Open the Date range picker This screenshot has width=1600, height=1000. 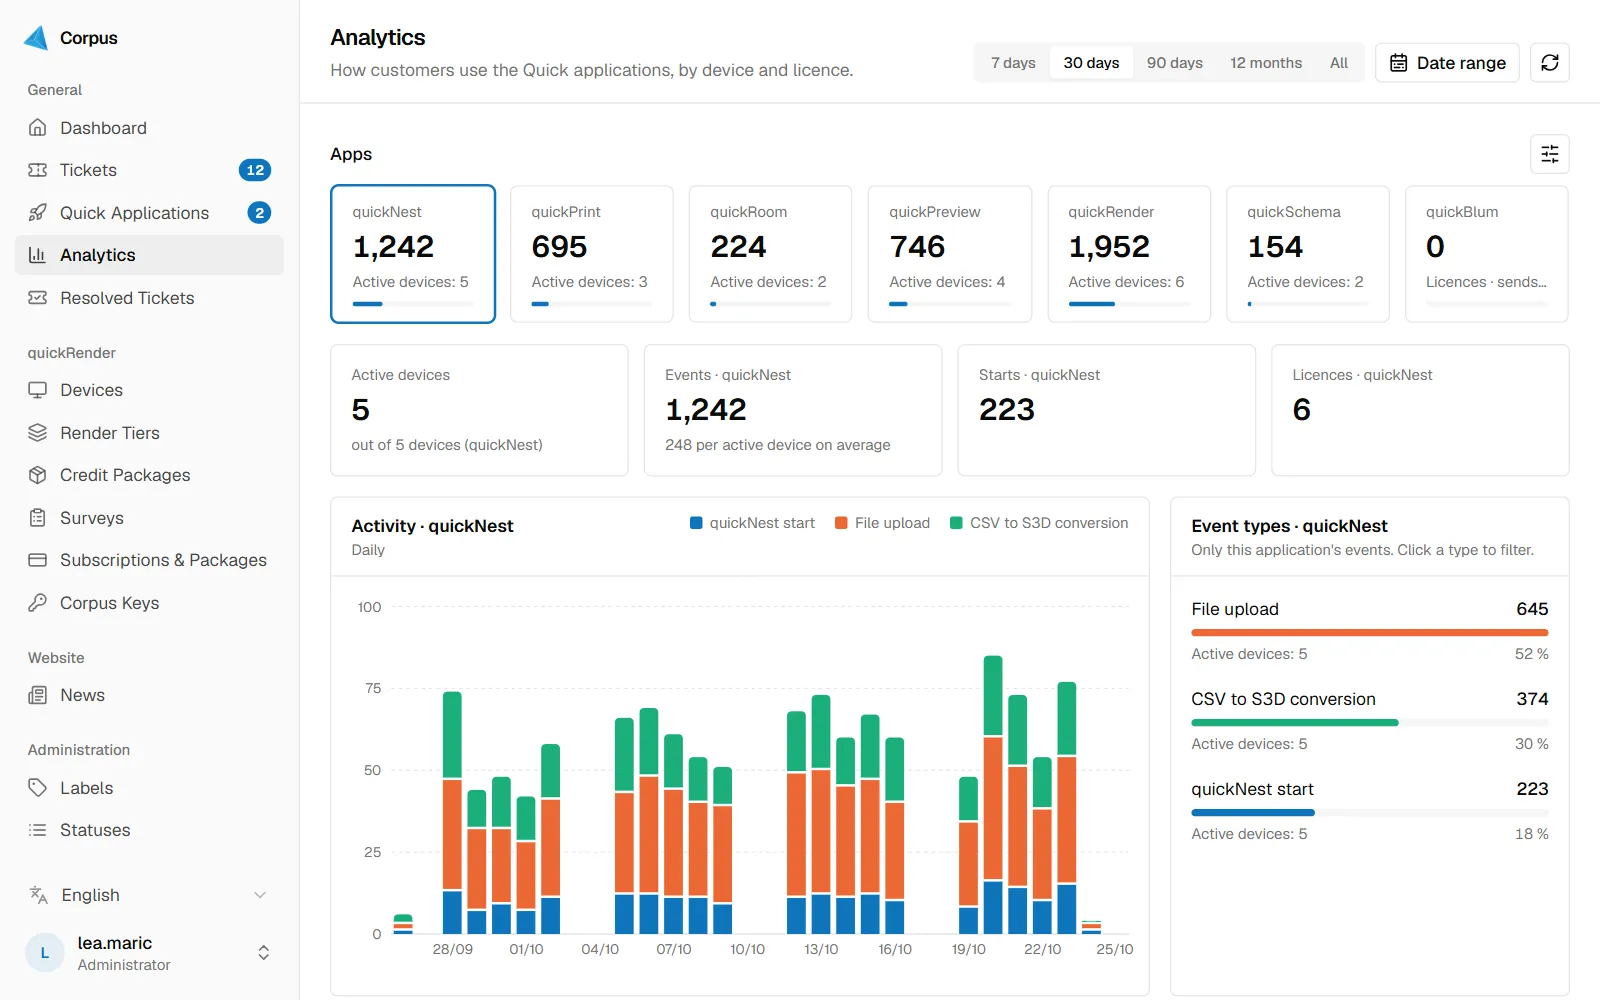click(x=1447, y=63)
